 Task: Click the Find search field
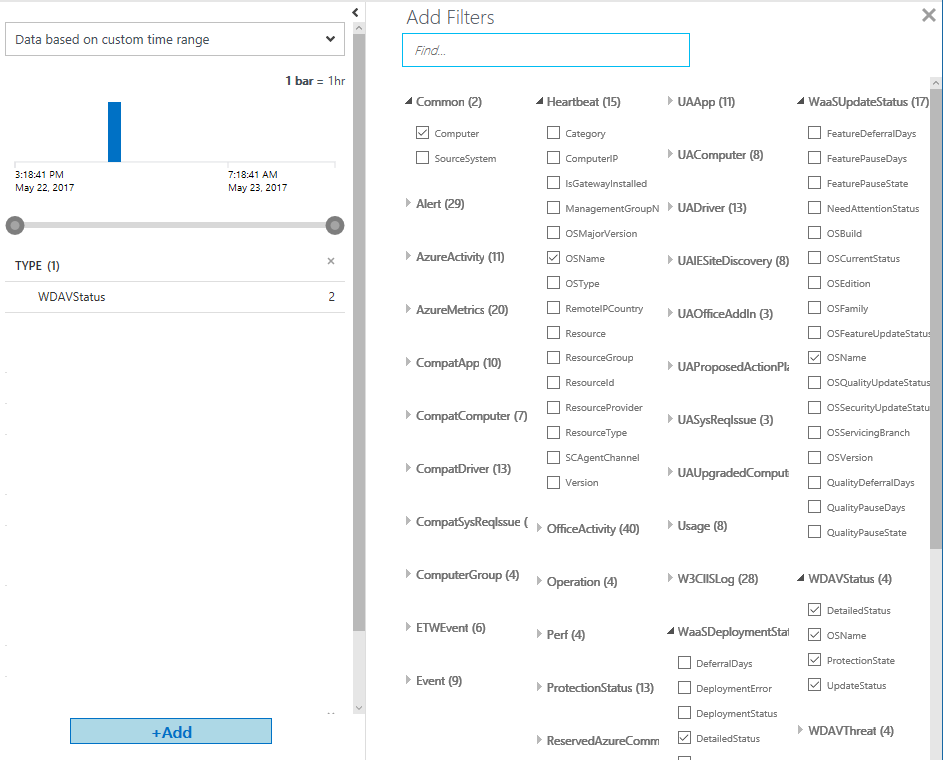(x=546, y=50)
